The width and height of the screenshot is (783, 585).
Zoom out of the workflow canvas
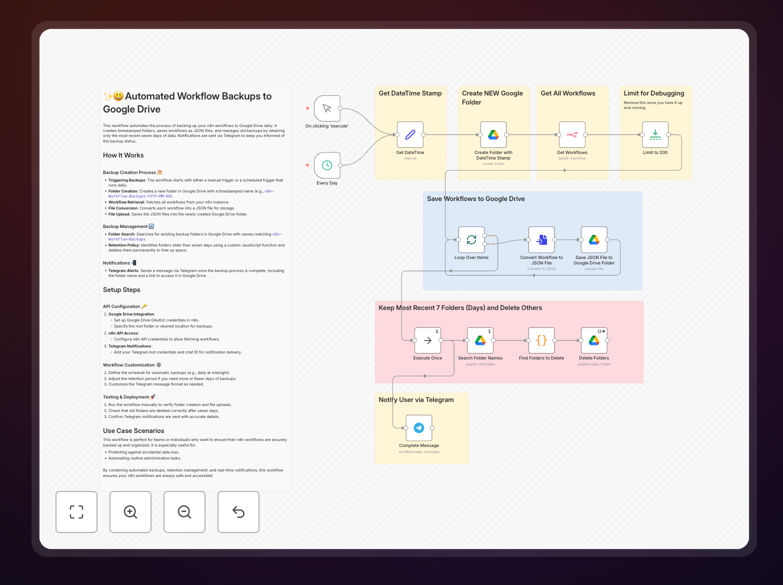coord(184,512)
